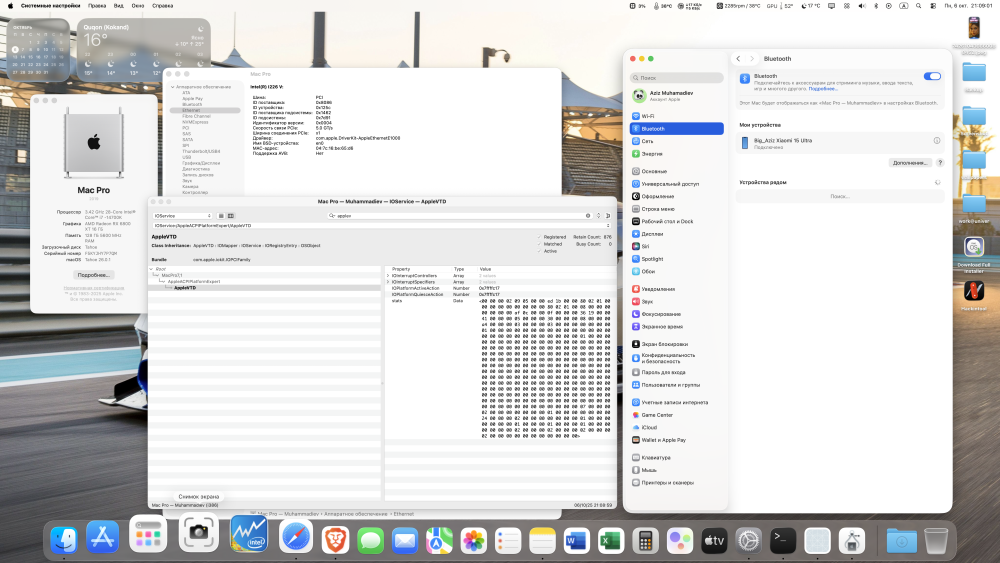Open Intel Power Gadget from Dock
1000x563 pixels.
click(249, 534)
